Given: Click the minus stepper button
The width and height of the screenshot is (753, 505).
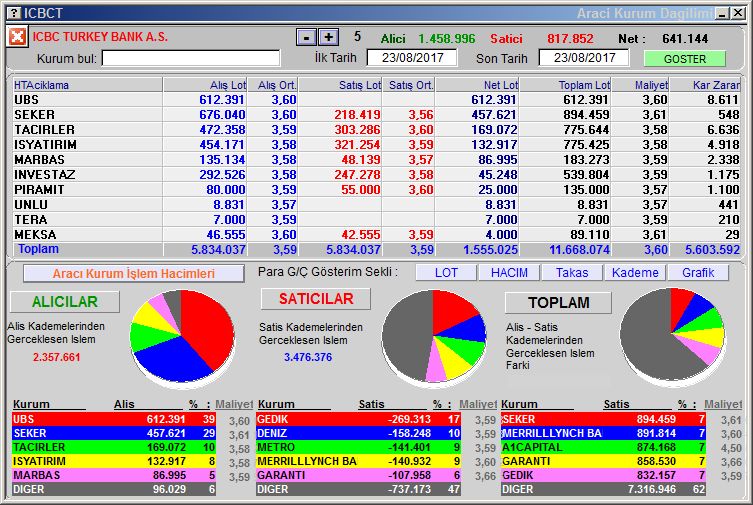Looking at the screenshot, I should pyautogui.click(x=306, y=37).
